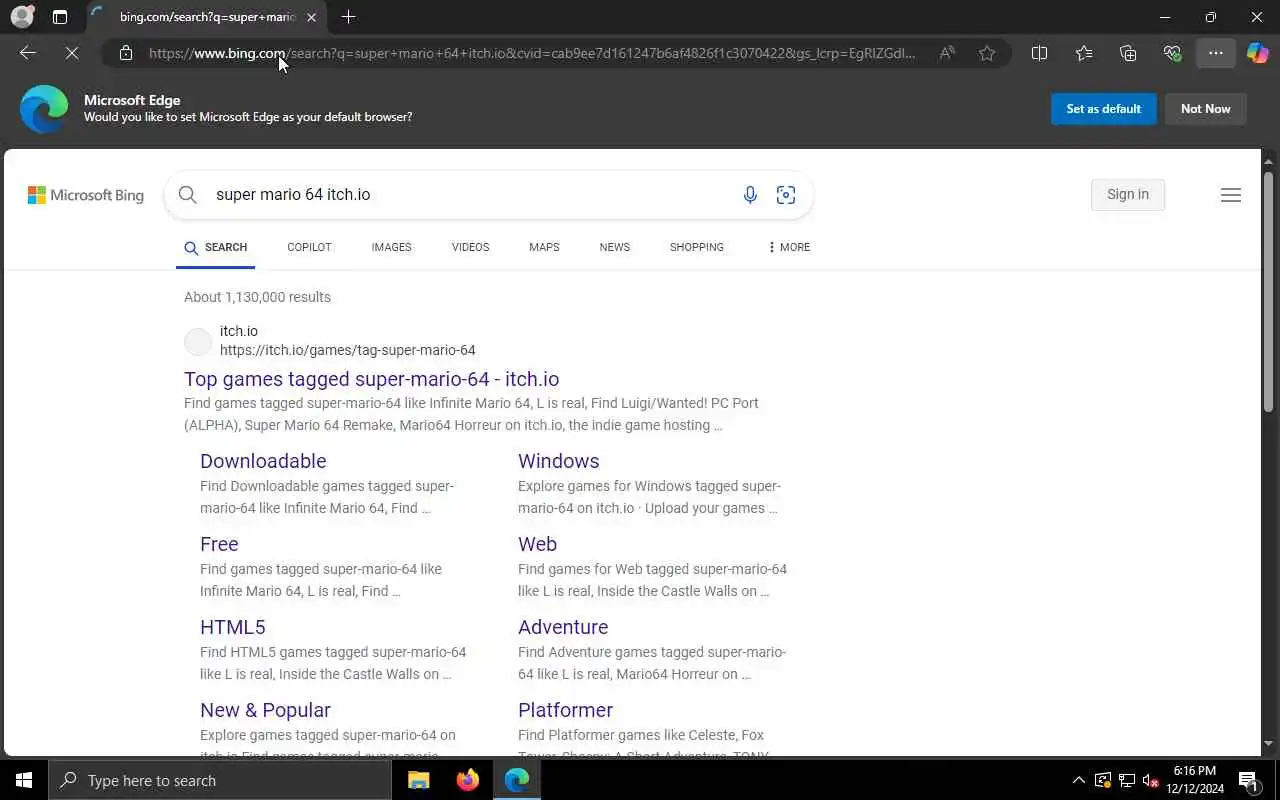Open the New & Popular sublink
Viewport: 1280px width, 800px height.
coord(265,710)
